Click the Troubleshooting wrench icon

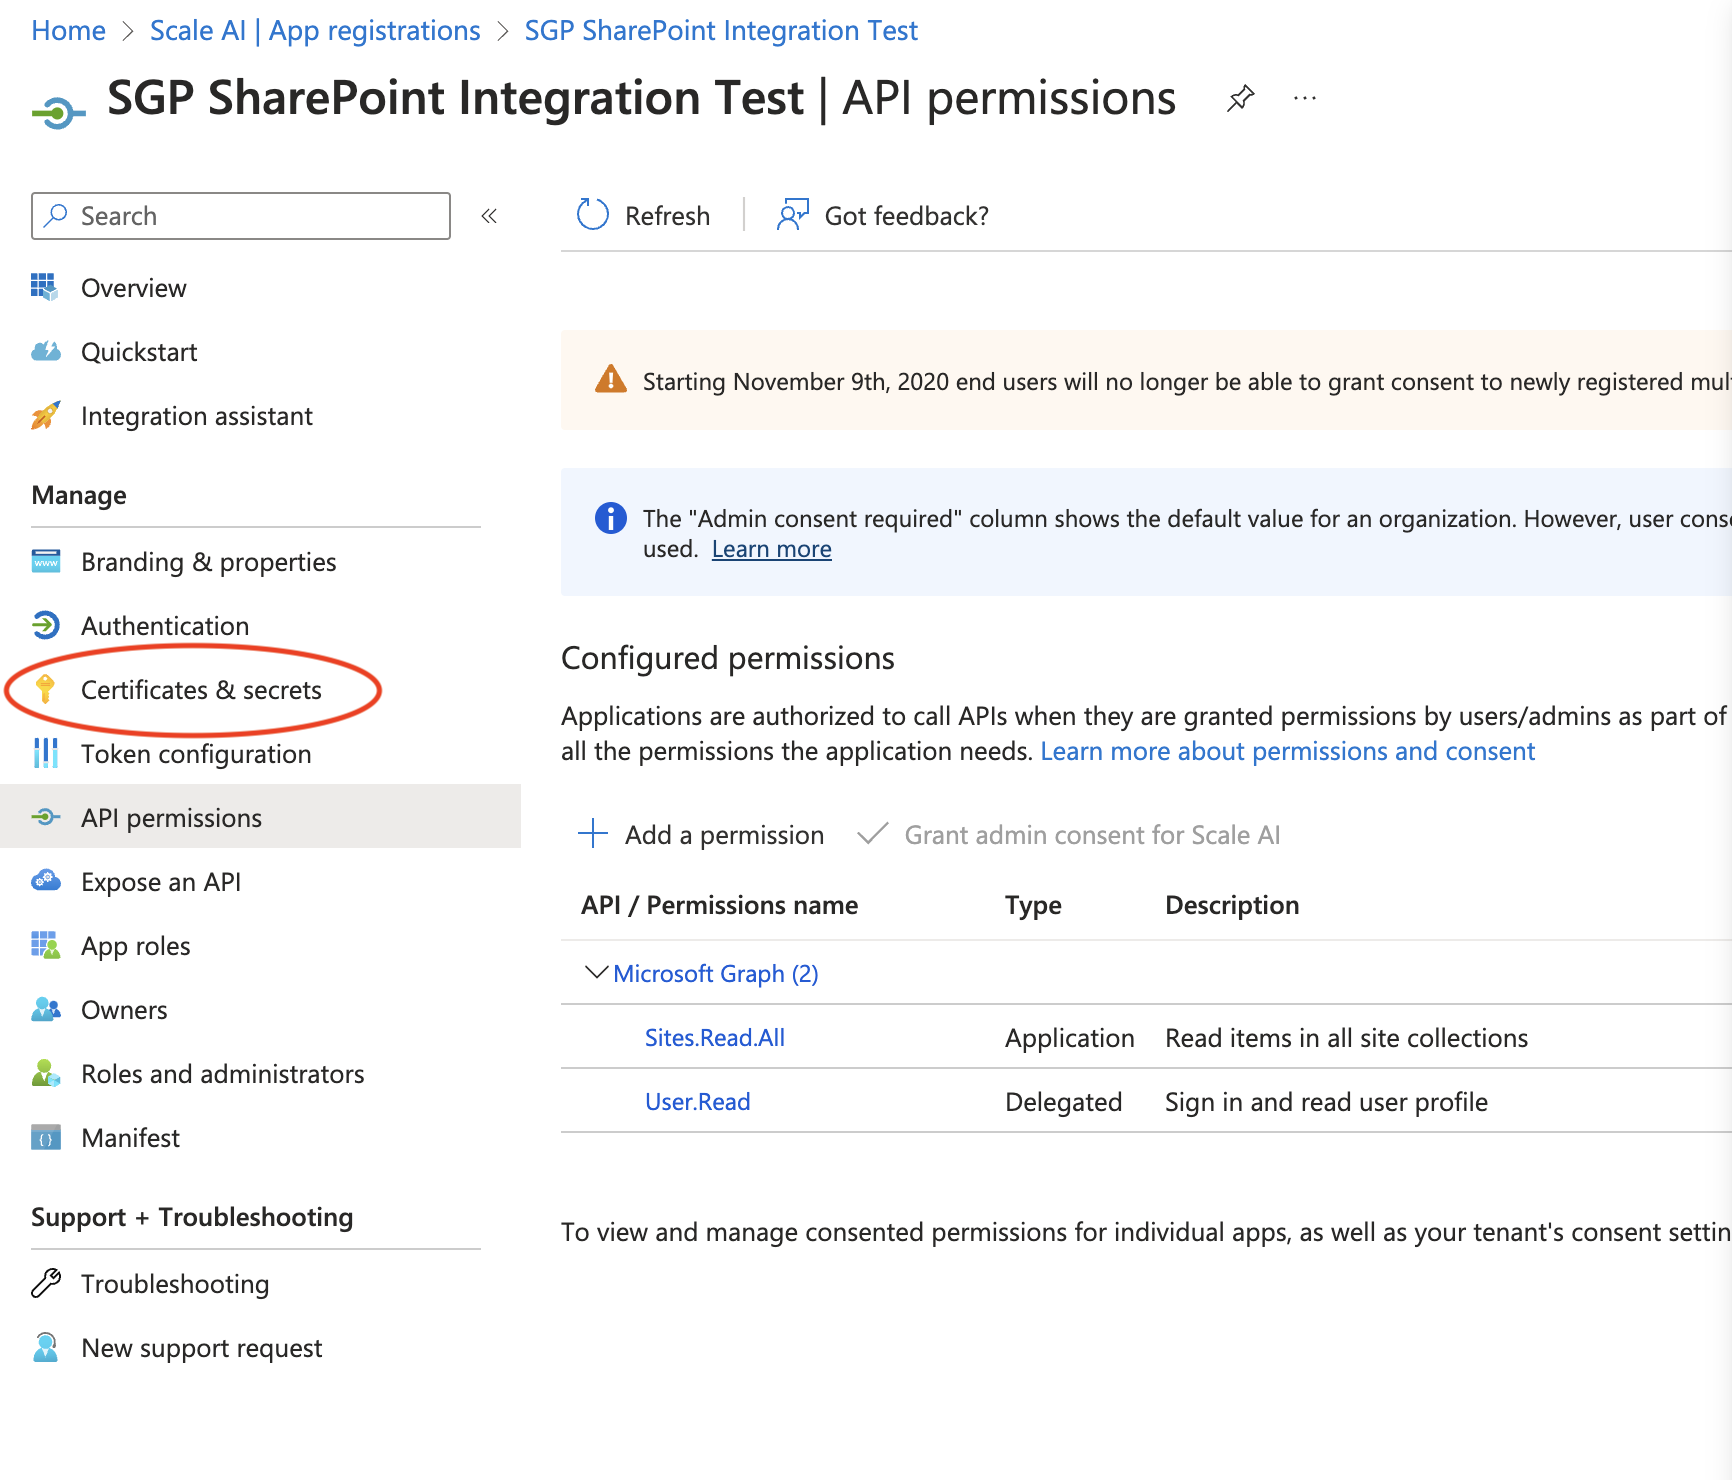click(45, 1283)
